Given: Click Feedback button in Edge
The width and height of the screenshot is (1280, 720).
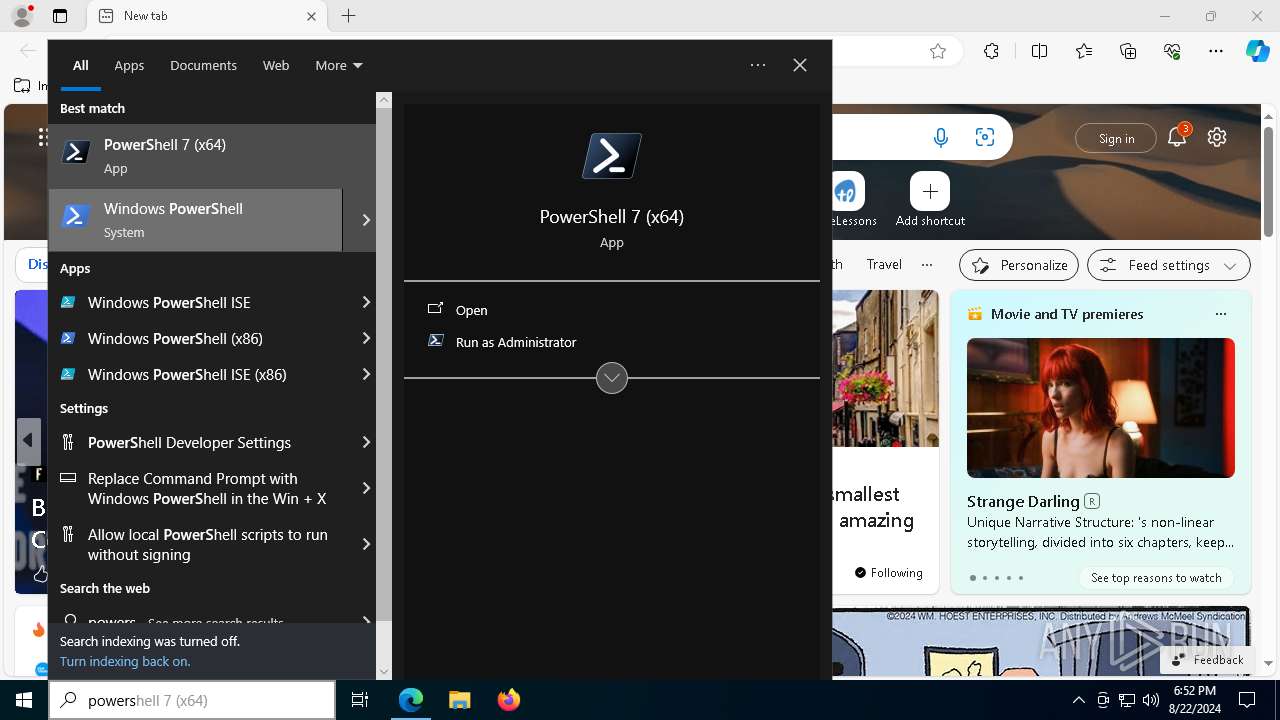Looking at the screenshot, I should click(x=1207, y=659).
